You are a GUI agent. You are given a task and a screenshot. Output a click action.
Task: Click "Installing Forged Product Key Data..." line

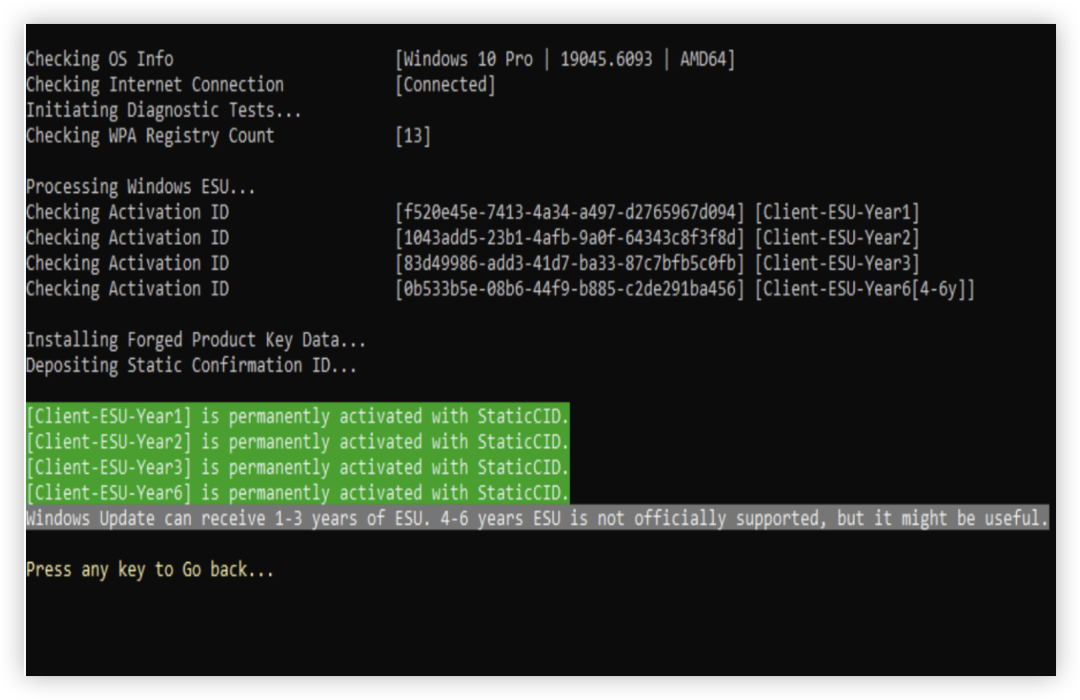(195, 340)
